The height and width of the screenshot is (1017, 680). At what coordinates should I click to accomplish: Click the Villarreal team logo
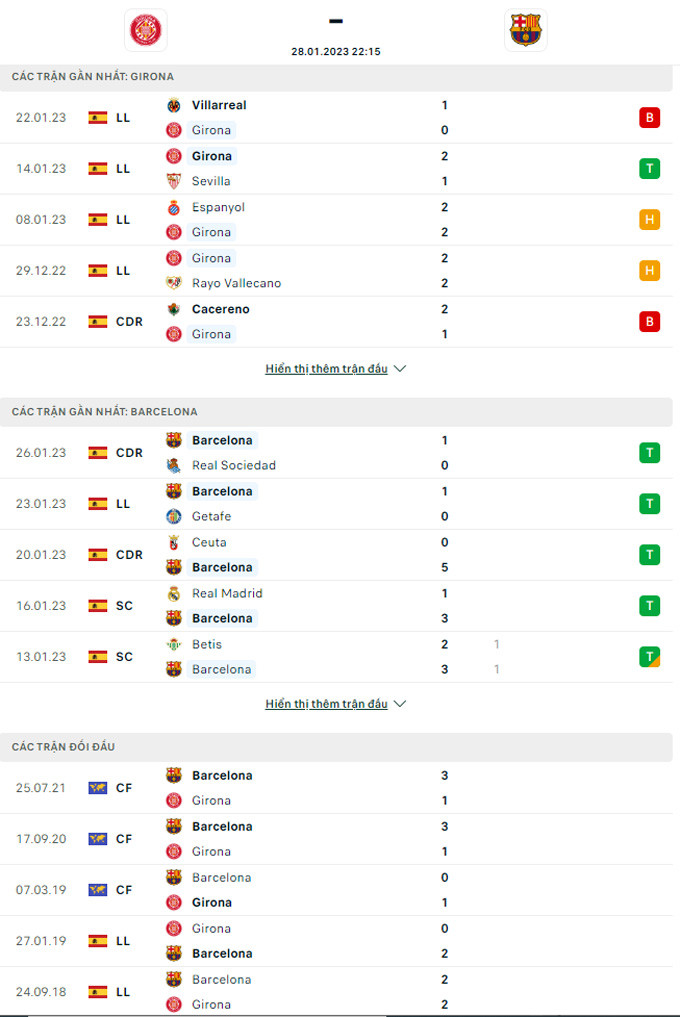point(174,105)
